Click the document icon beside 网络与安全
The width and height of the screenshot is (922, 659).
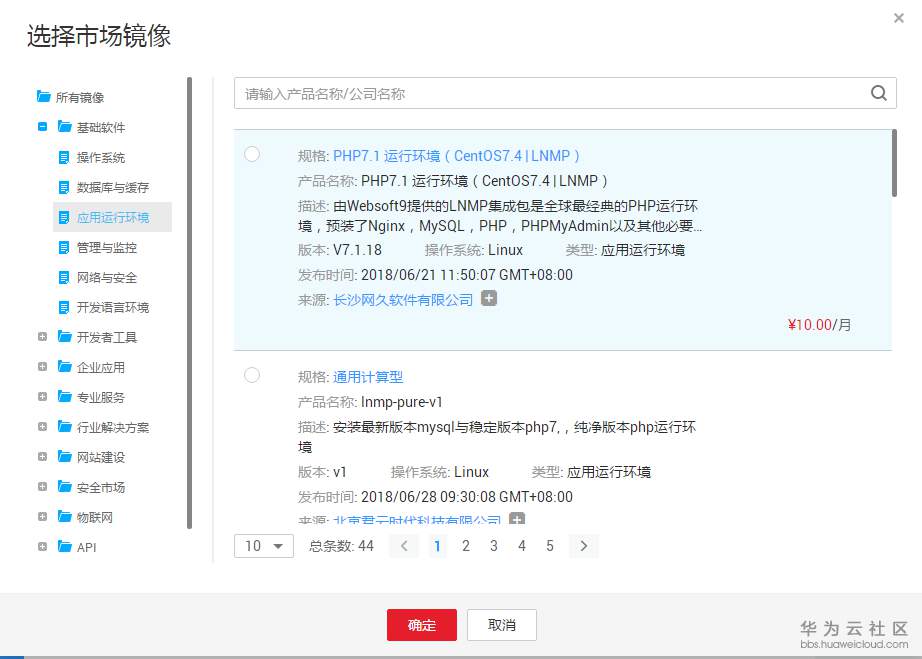[x=62, y=277]
